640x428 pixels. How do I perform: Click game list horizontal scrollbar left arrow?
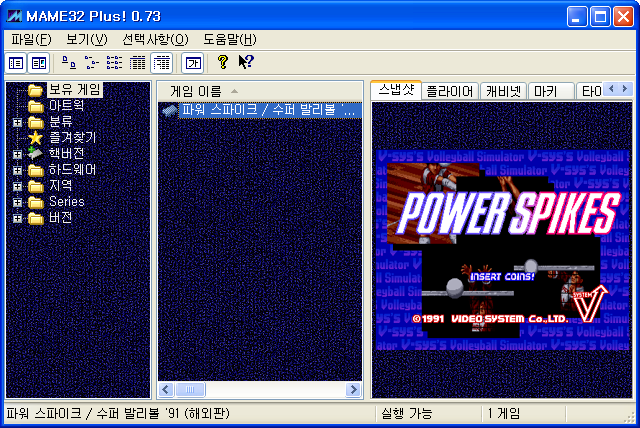166,390
